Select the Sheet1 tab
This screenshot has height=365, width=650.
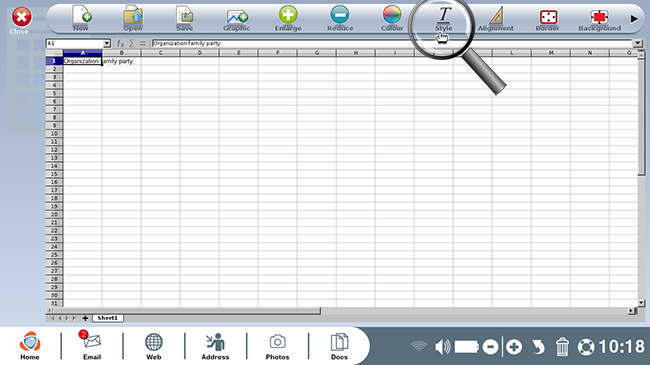pyautogui.click(x=108, y=318)
